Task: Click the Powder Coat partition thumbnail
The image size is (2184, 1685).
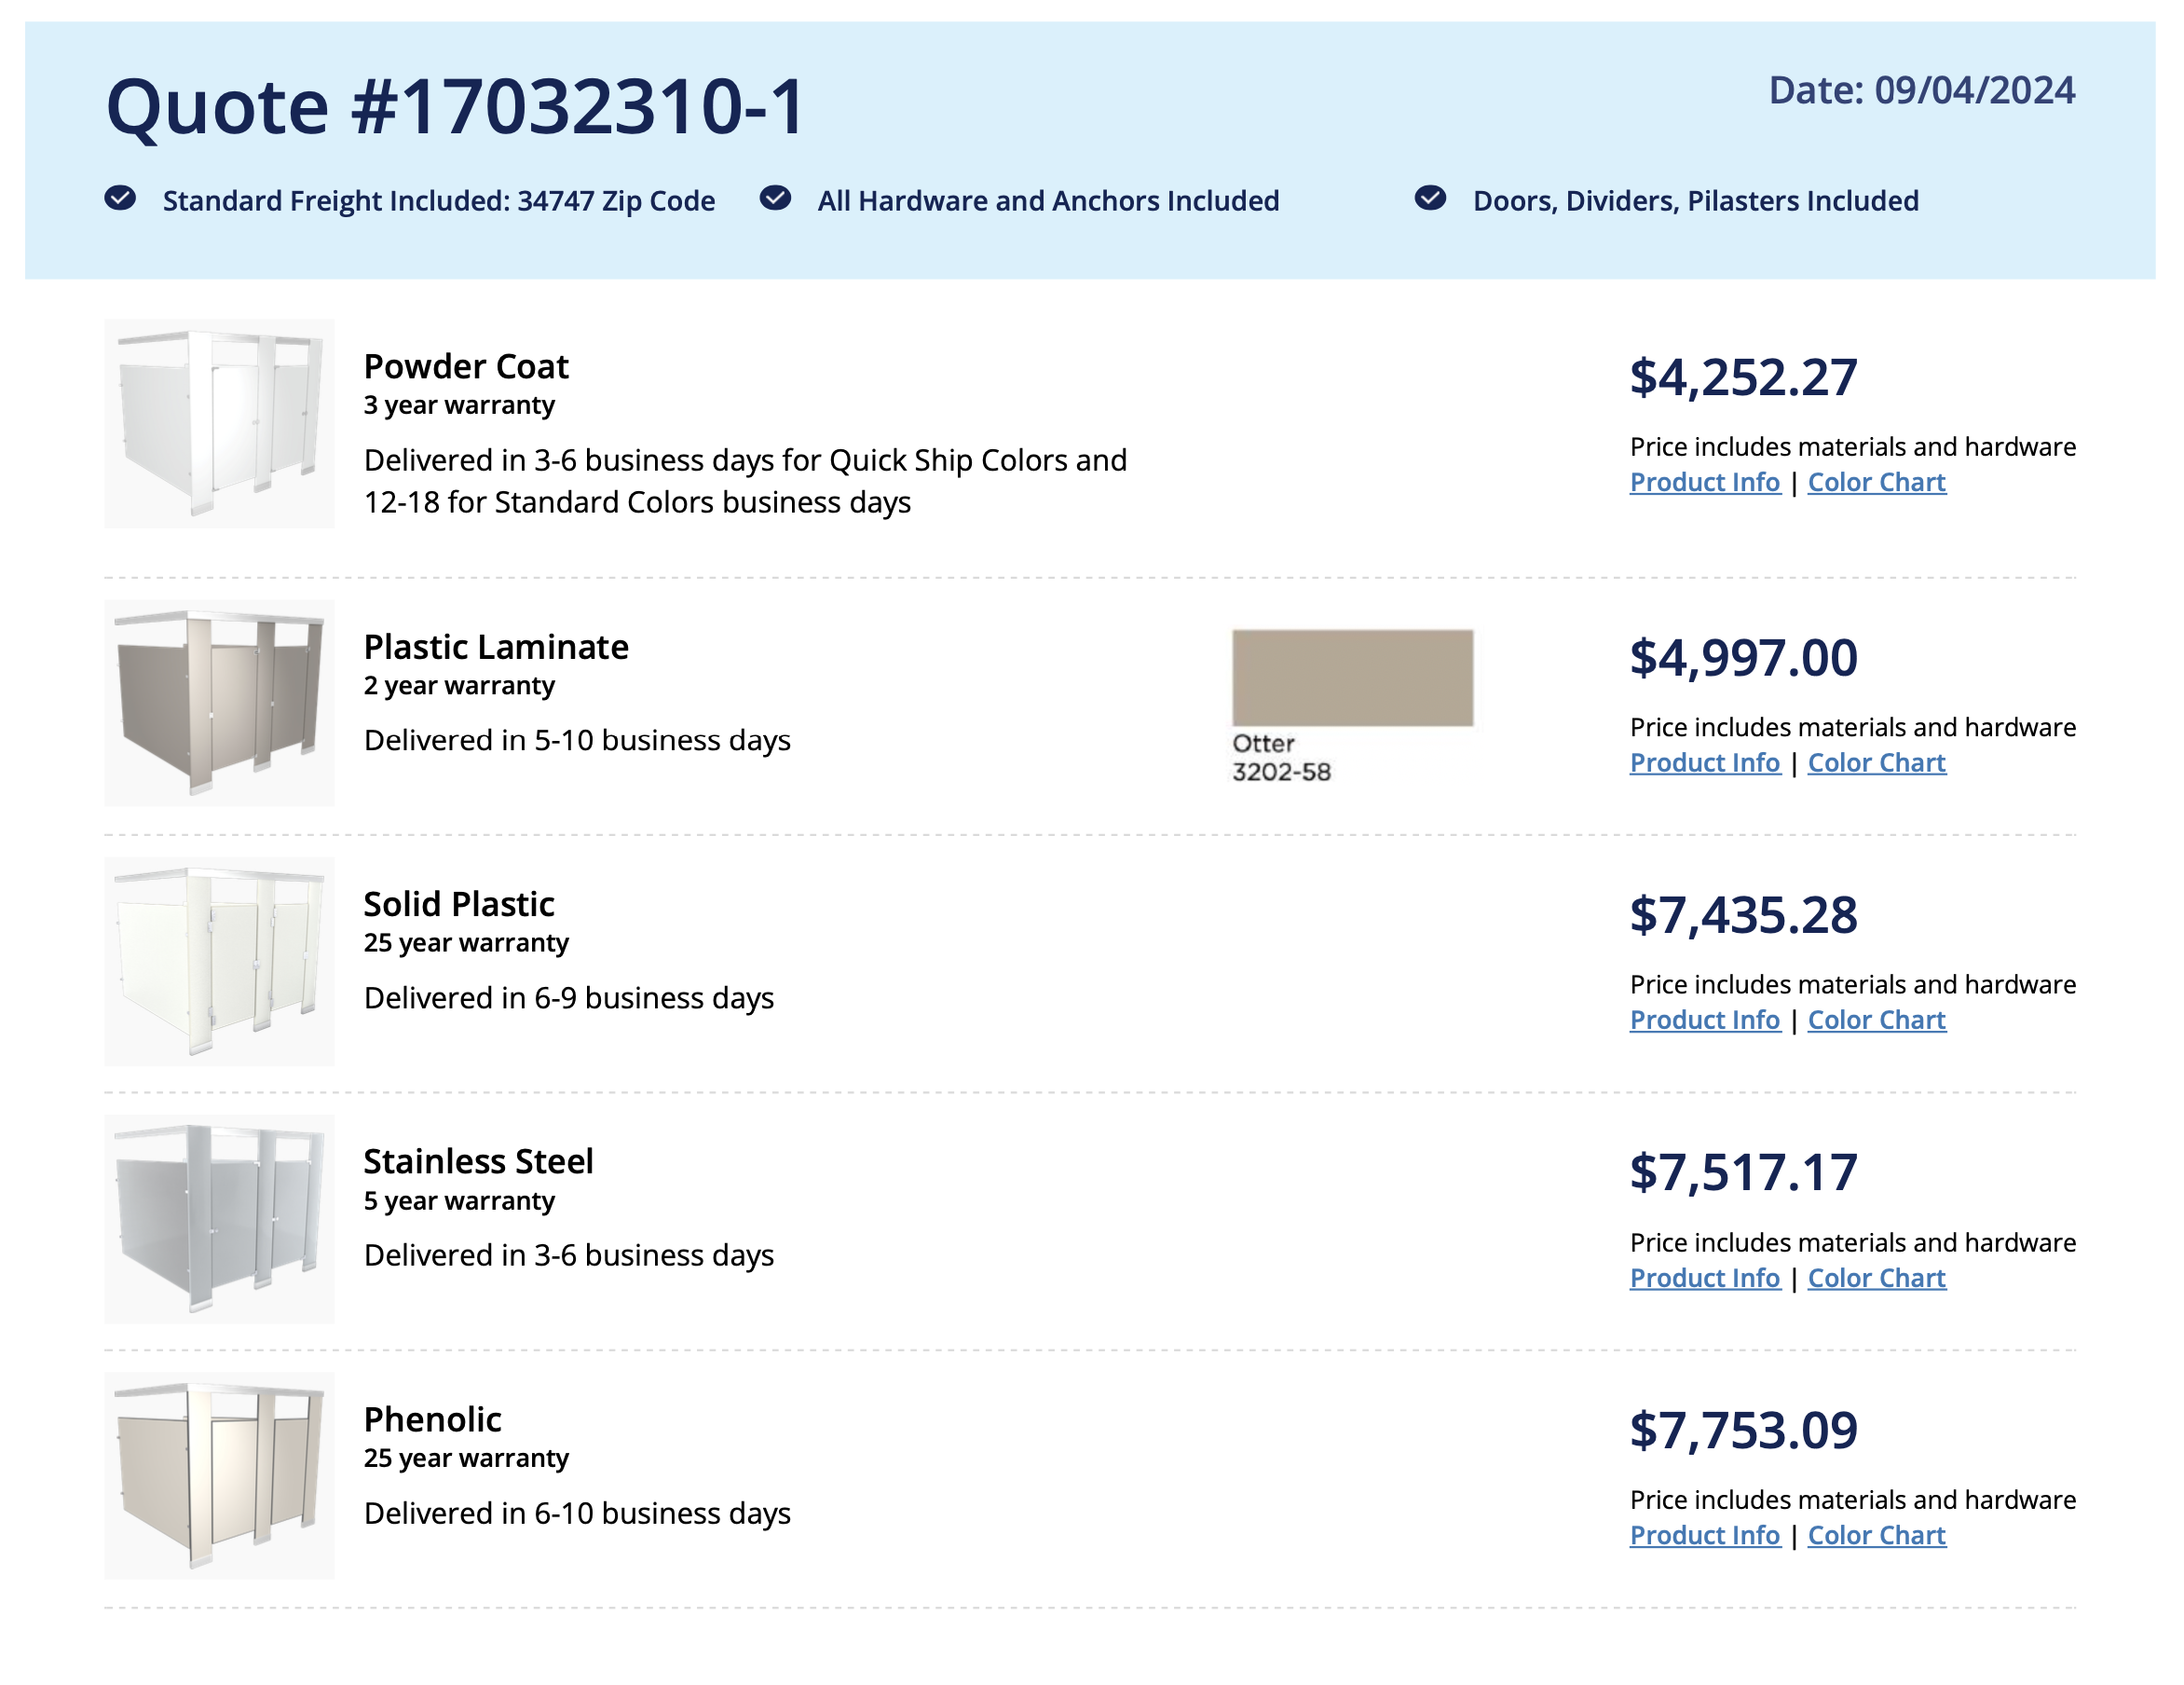Action: pos(219,423)
